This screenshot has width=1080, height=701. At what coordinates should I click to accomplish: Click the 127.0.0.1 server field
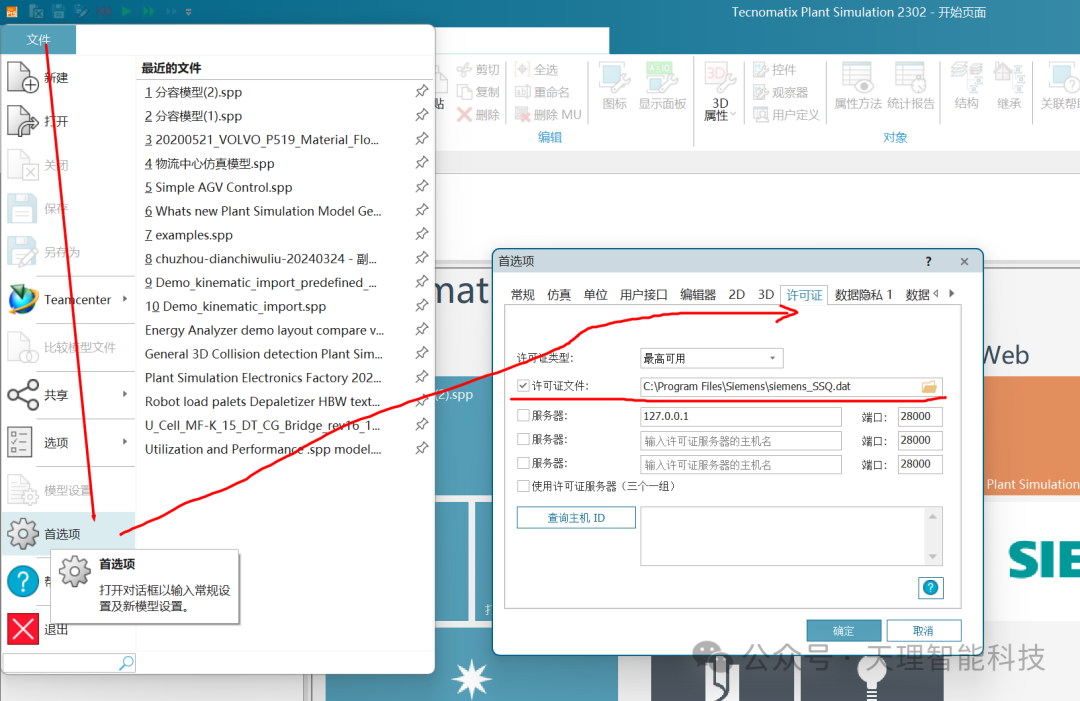740,417
